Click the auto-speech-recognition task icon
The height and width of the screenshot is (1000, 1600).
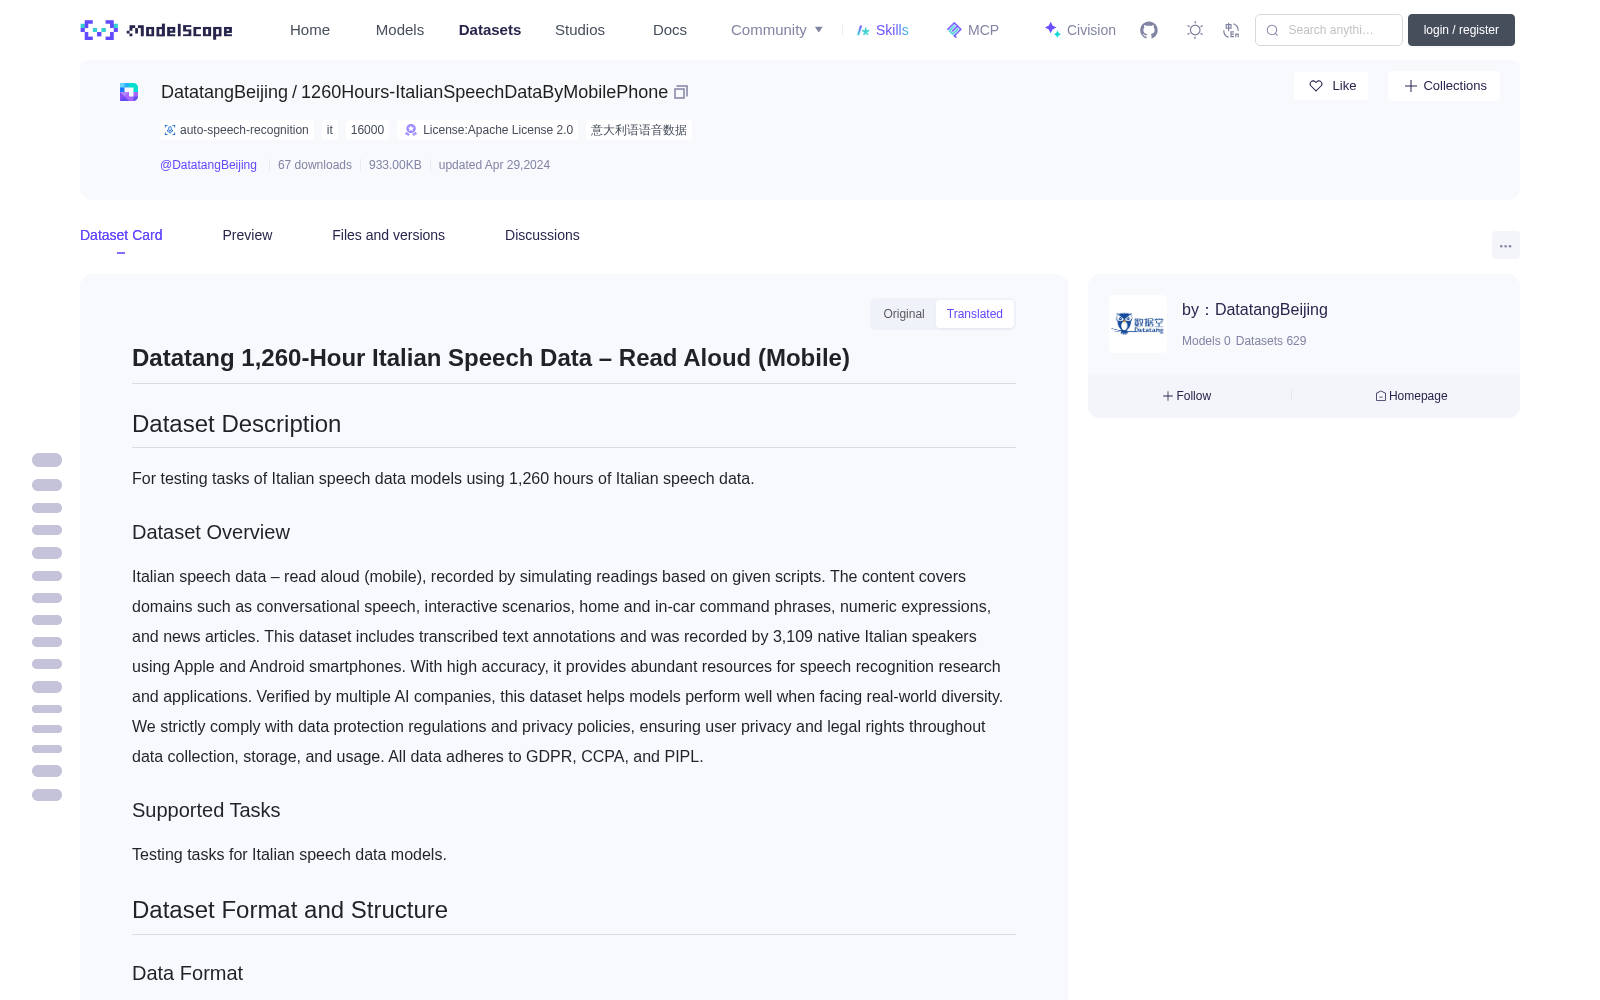click(x=170, y=130)
